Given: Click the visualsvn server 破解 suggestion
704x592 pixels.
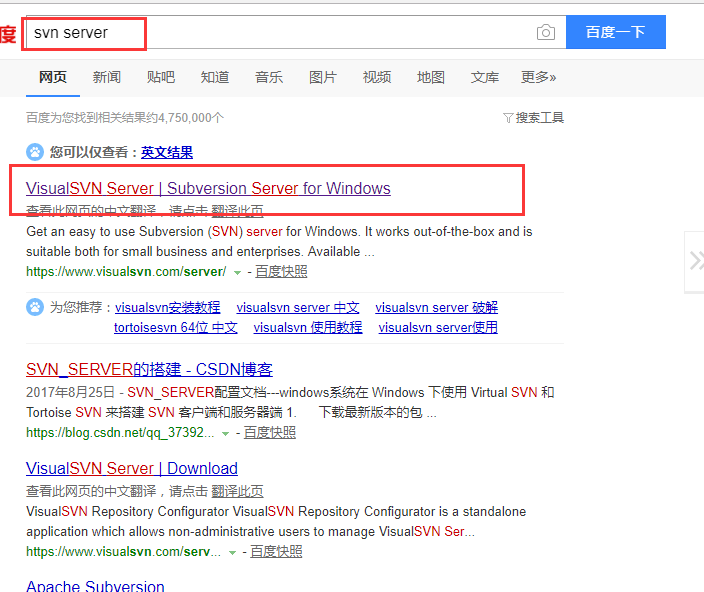Looking at the screenshot, I should (436, 307).
